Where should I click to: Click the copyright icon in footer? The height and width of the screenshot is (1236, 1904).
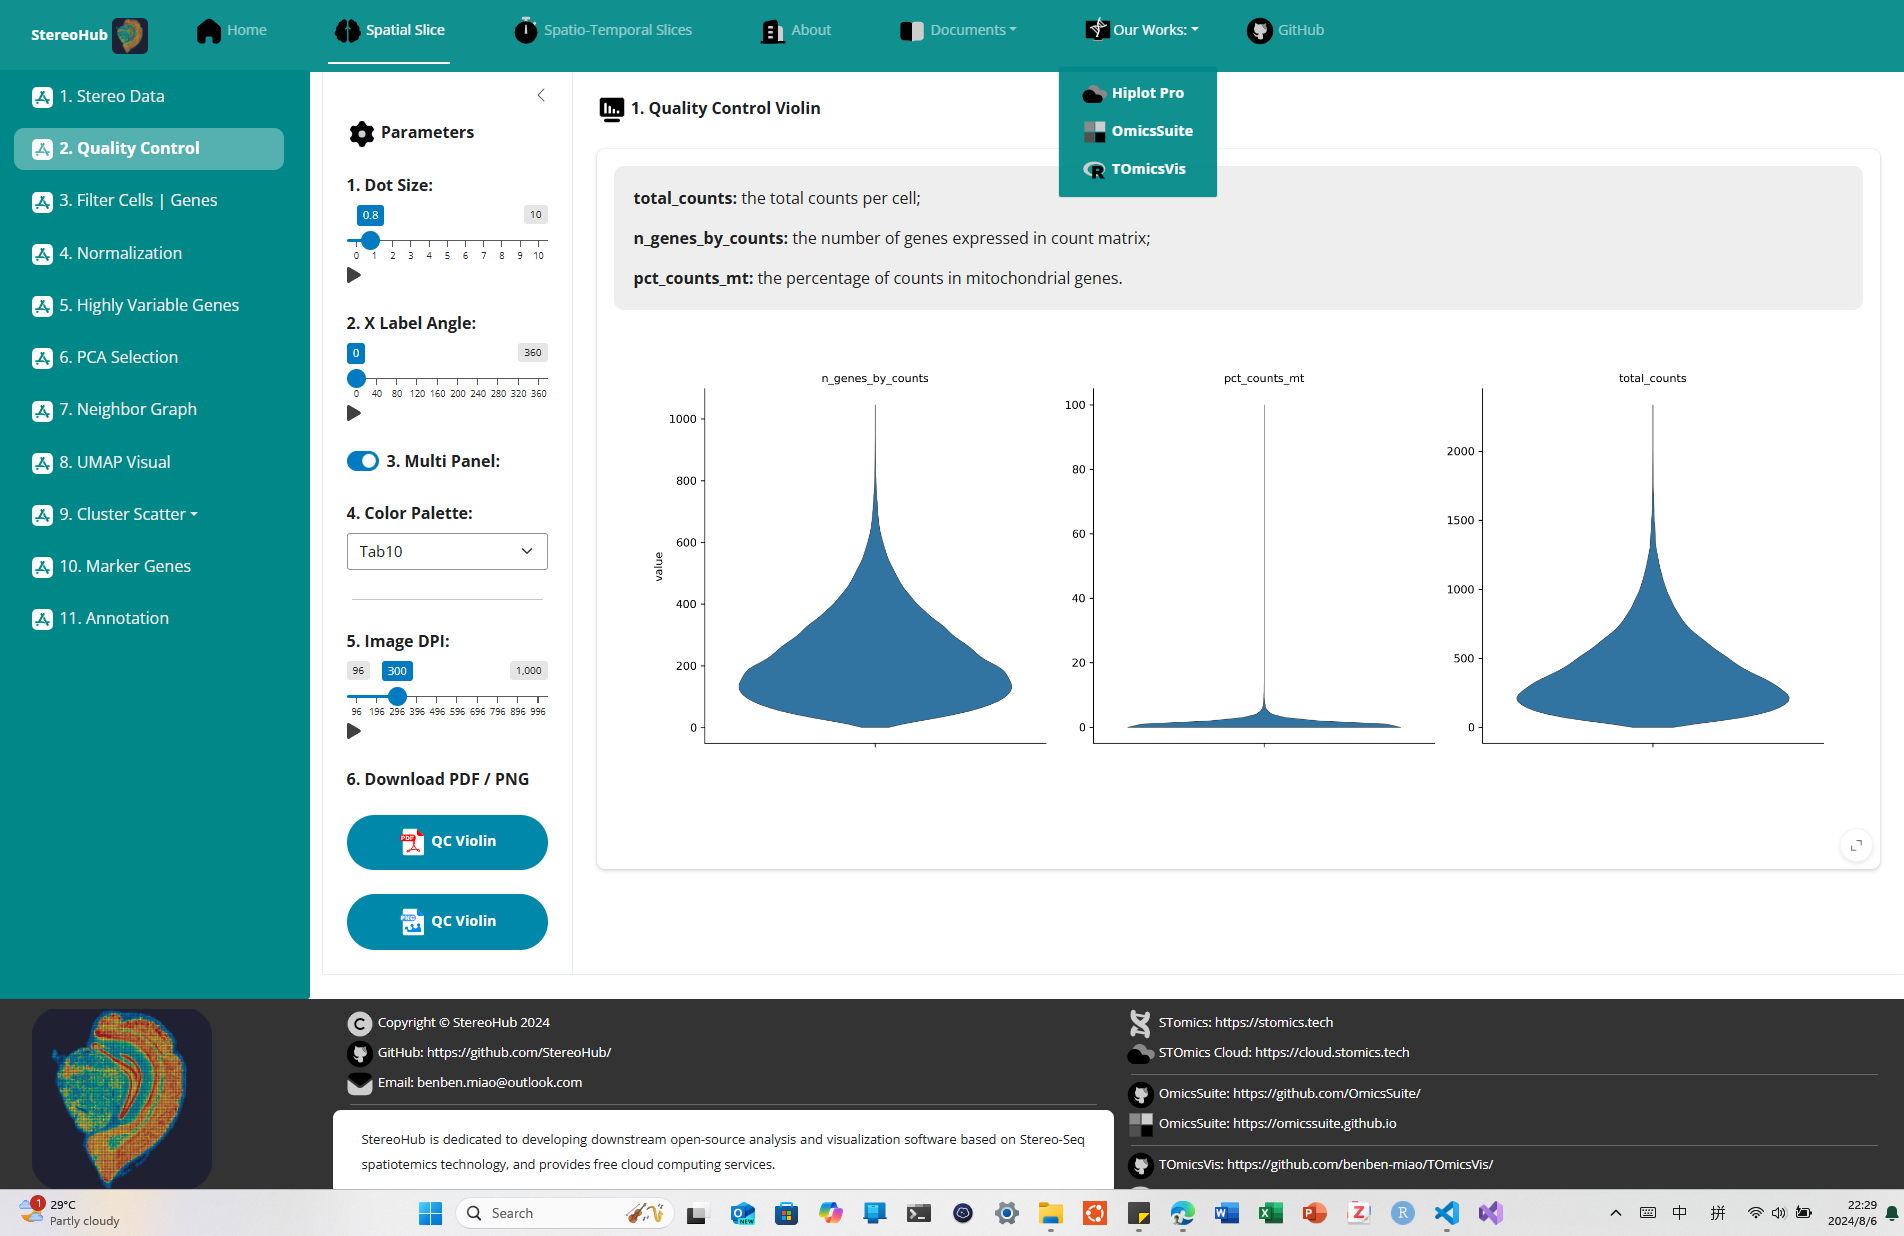pyautogui.click(x=359, y=1023)
